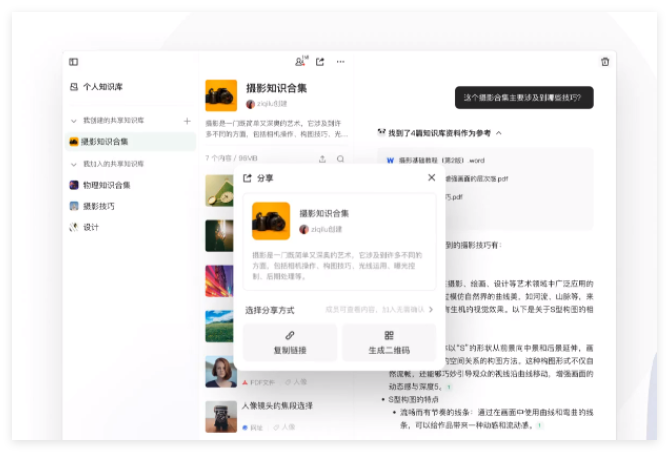Image resolution: width=669 pixels, height=452 pixels.
Task: Click the colorful lights thumbnail
Action: click(x=219, y=281)
